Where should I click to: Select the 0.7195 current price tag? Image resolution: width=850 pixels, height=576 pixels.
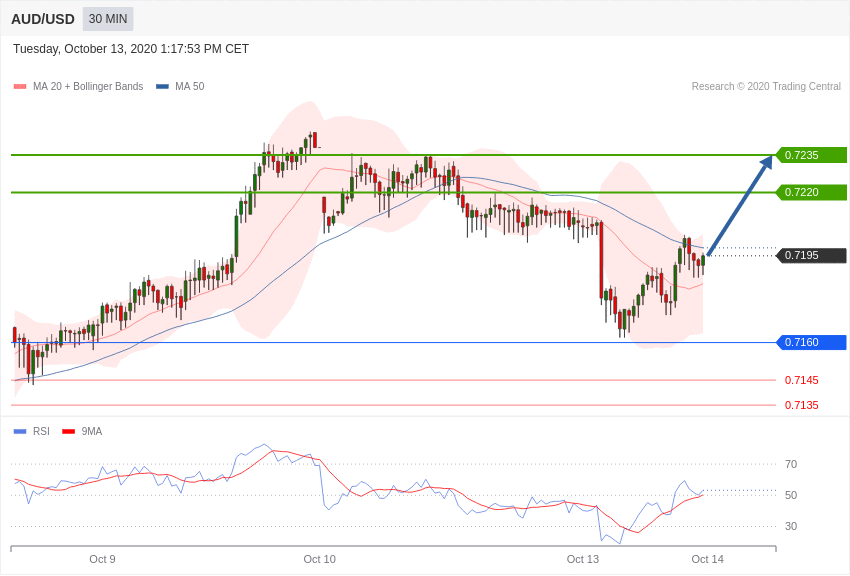click(x=812, y=255)
